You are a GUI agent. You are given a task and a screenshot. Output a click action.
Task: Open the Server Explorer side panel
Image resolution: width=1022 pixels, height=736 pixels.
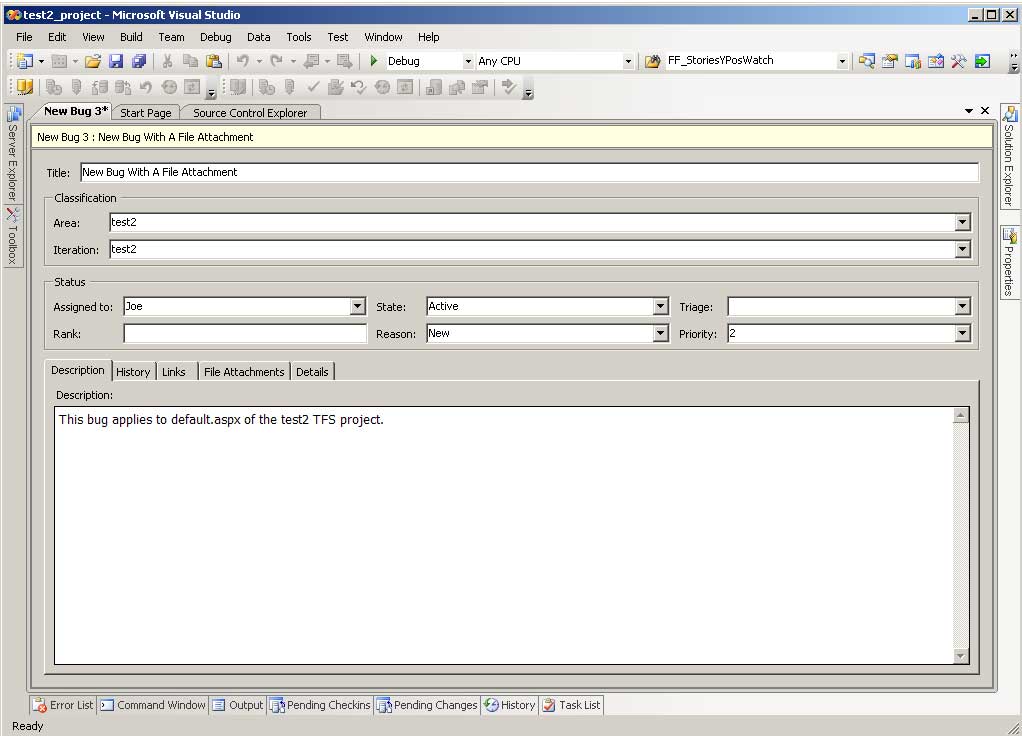point(13,153)
